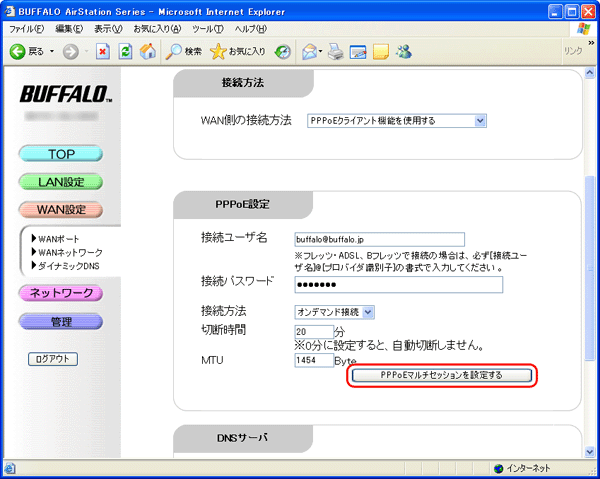Screen dimensions: 600x479
Task: Click the ログアウト button
Action: click(53, 359)
